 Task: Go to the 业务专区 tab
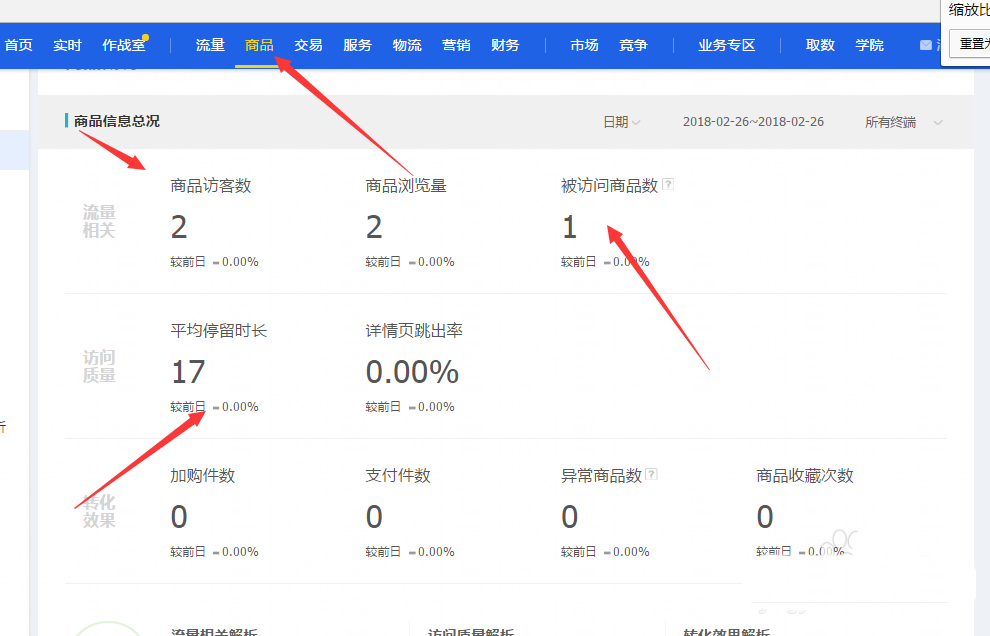tap(727, 45)
